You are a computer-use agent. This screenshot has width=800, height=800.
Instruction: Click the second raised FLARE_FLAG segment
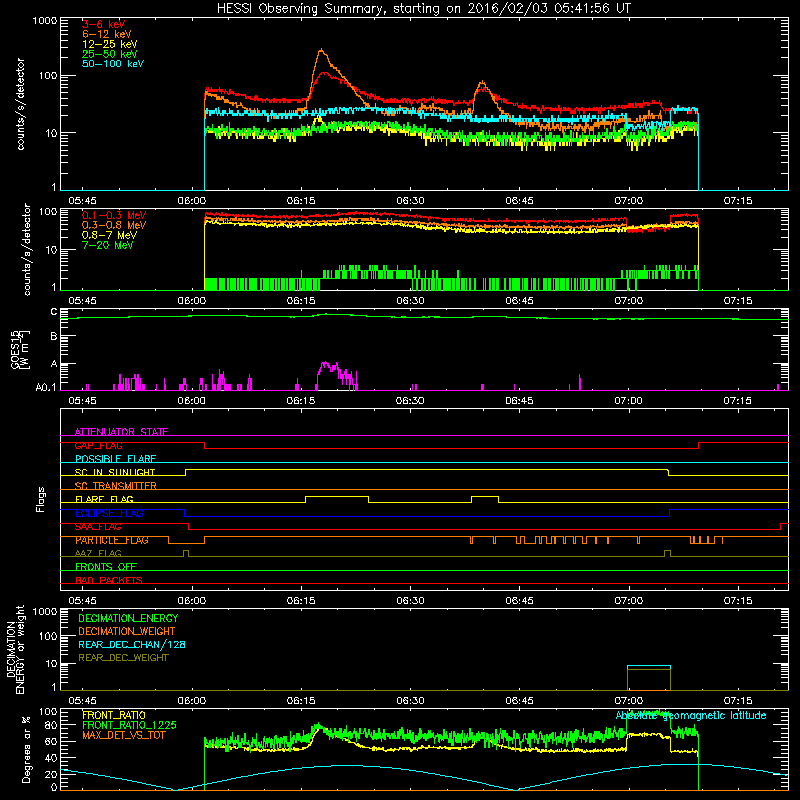(485, 496)
